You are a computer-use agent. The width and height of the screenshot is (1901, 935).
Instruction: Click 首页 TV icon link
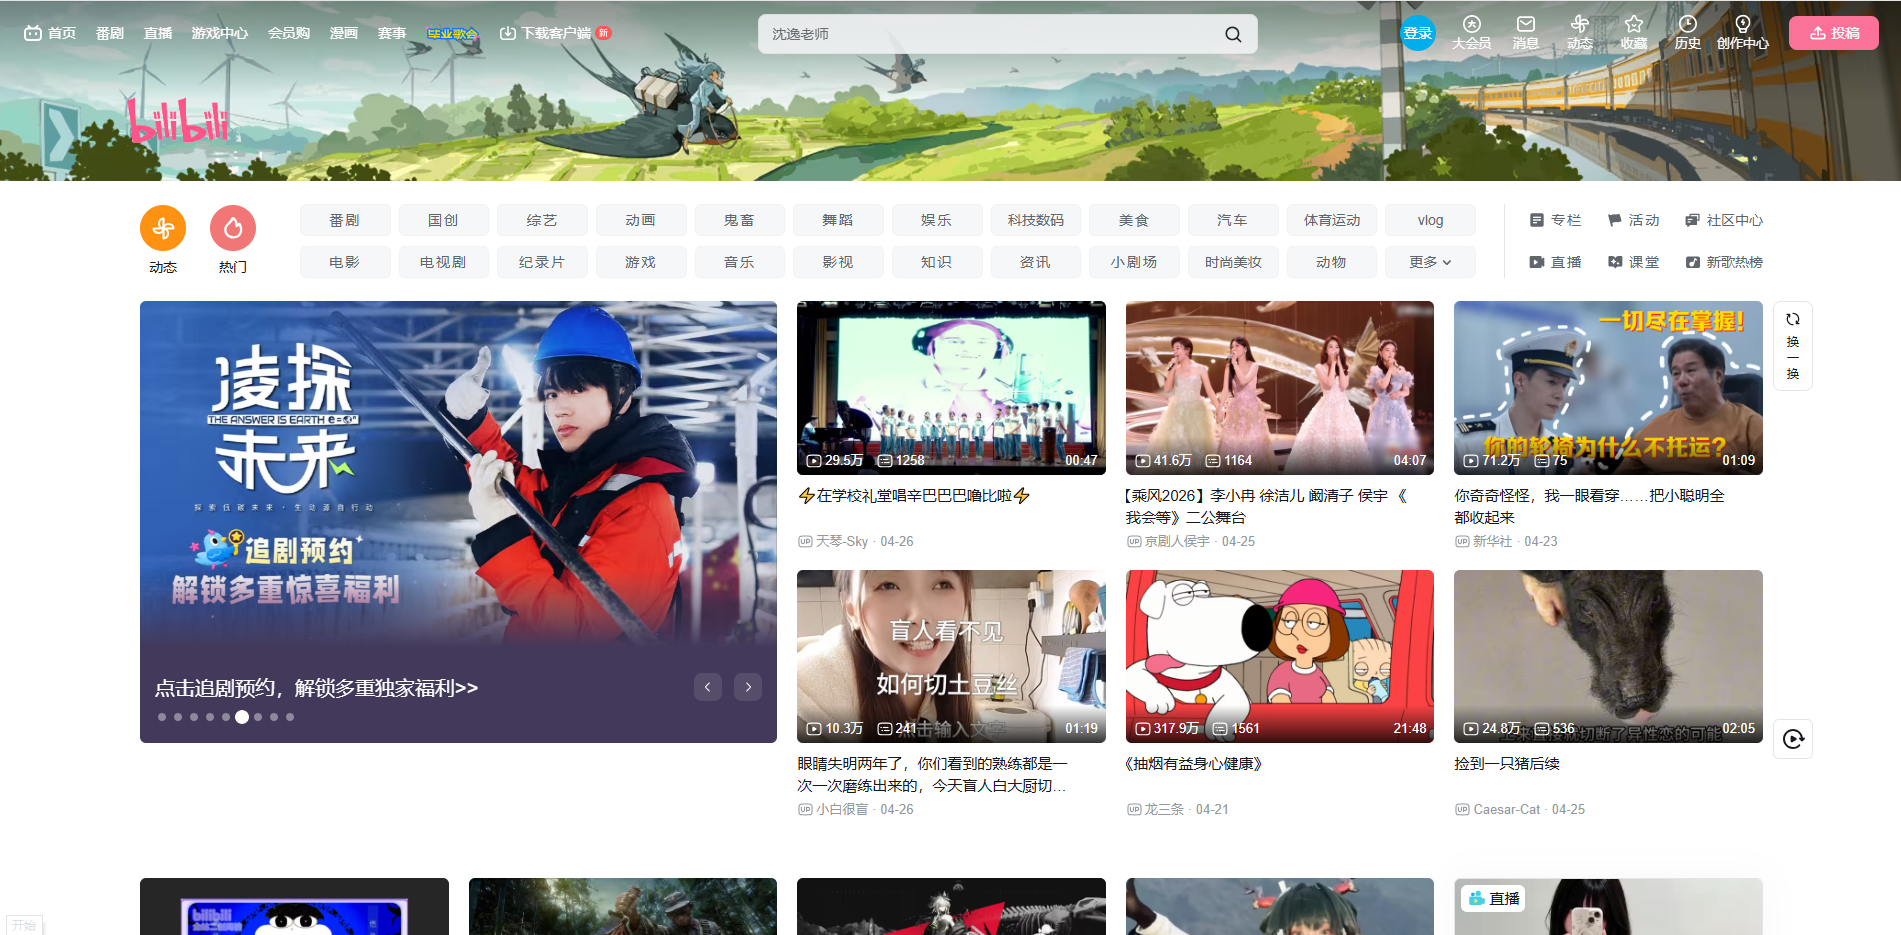click(x=50, y=33)
